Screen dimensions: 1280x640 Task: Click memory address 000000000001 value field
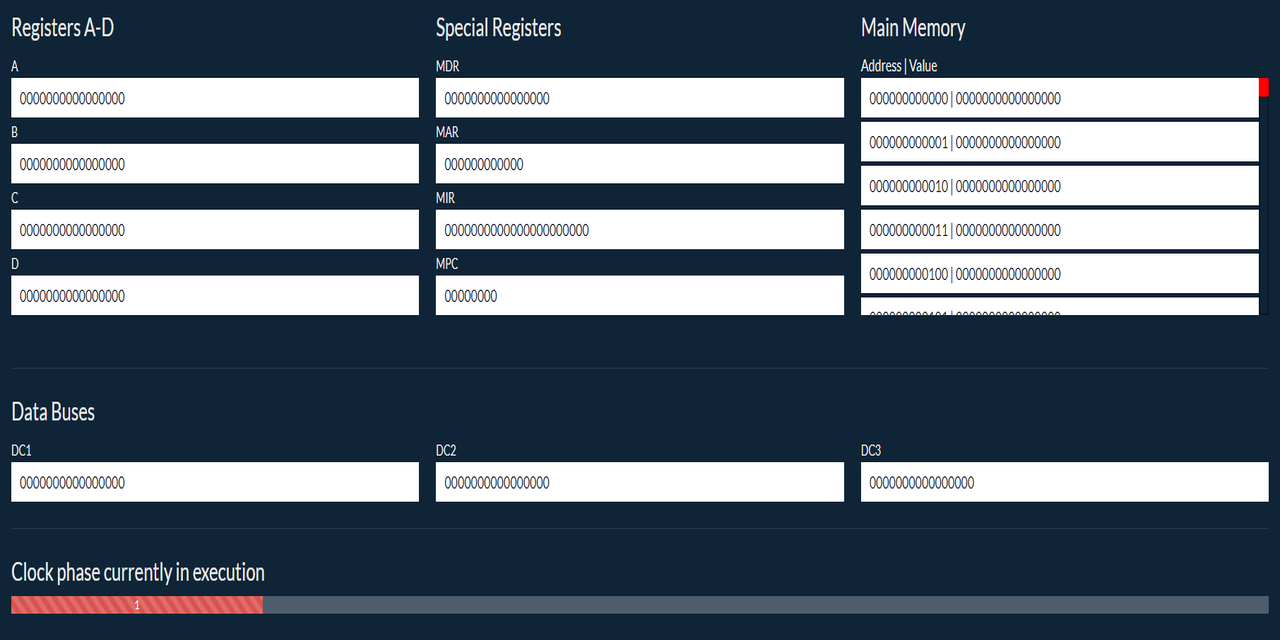pos(1060,141)
